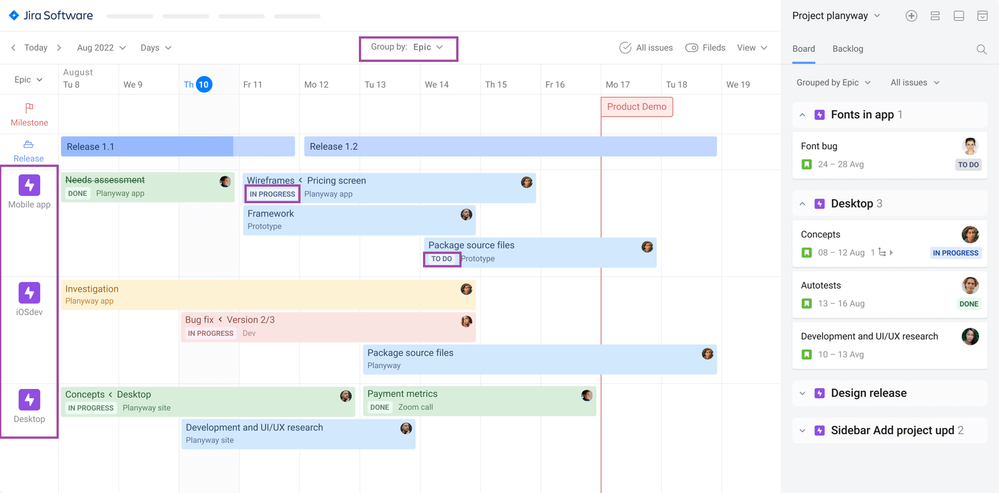Click the Jira Software logo

[x=51, y=15]
